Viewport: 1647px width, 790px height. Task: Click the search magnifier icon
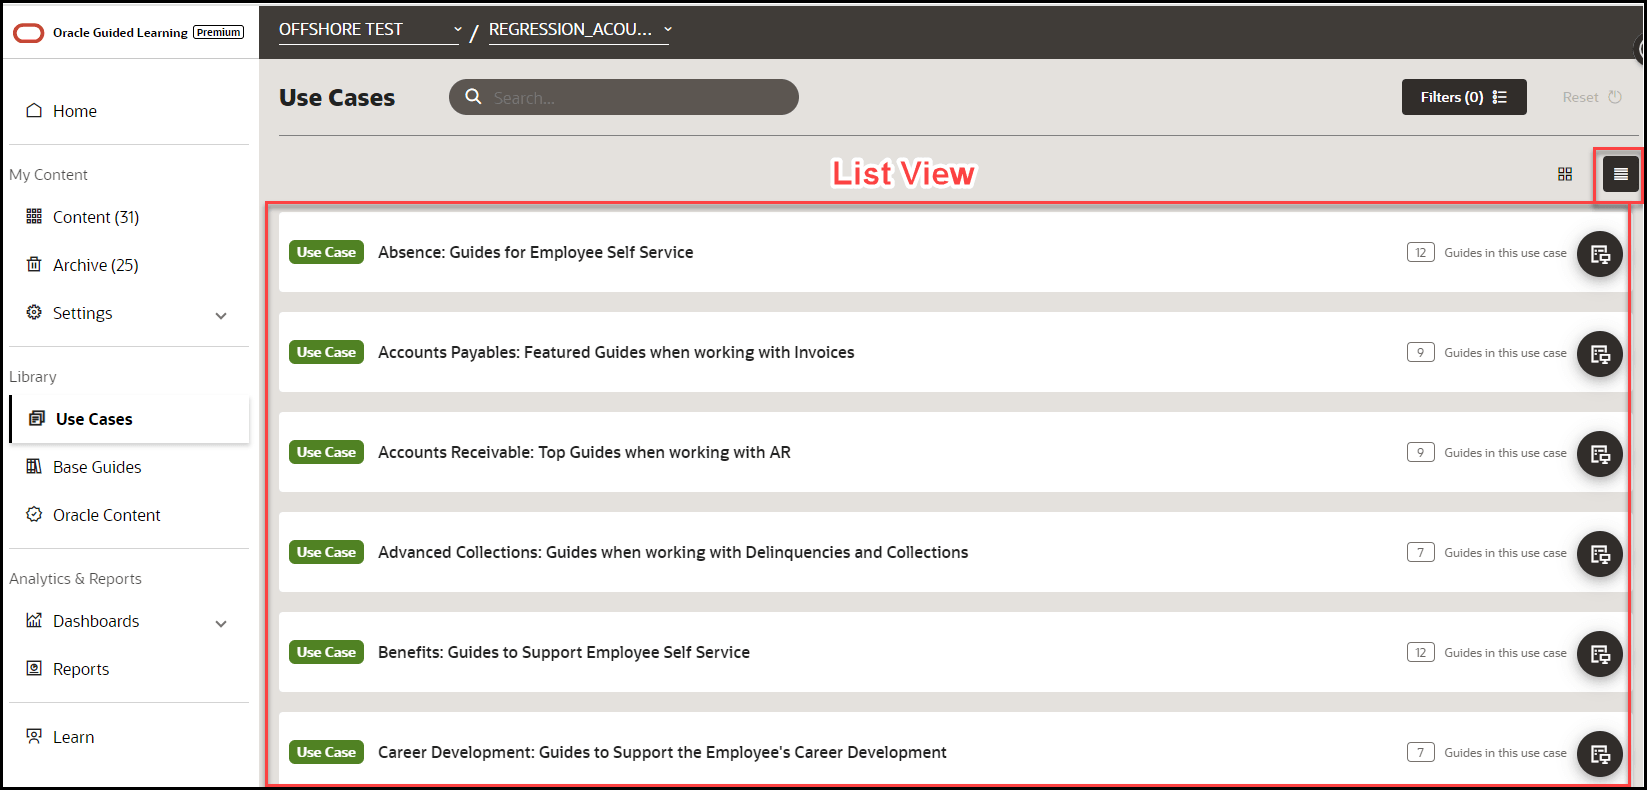point(473,97)
